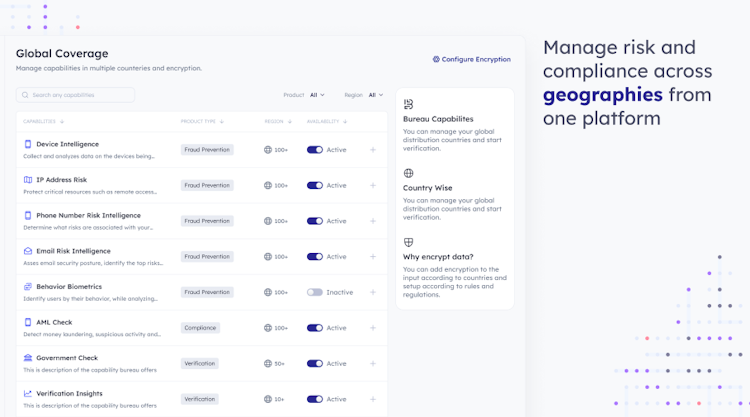Screen dimensions: 750x417
Task: Expand Phone Number Risk Intelligence row plus
Action: point(373,221)
